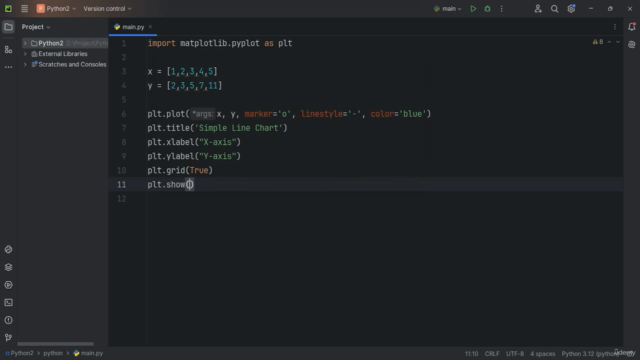Screen dimensions: 640x360
Task: Click the plt.plot line of code
Action: pyautogui.click(x=289, y=114)
